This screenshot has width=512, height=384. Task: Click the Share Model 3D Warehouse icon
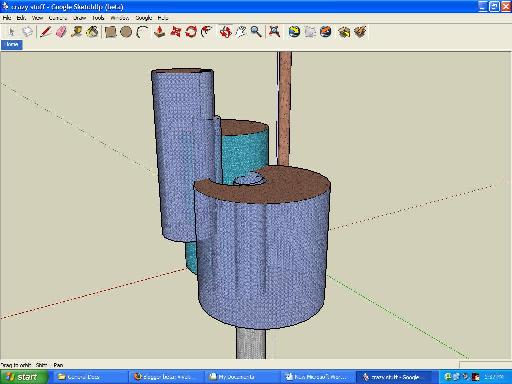tap(360, 32)
